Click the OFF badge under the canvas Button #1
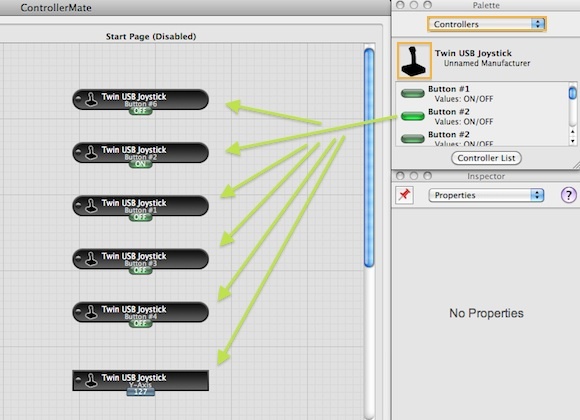The image size is (580, 420). (x=140, y=217)
